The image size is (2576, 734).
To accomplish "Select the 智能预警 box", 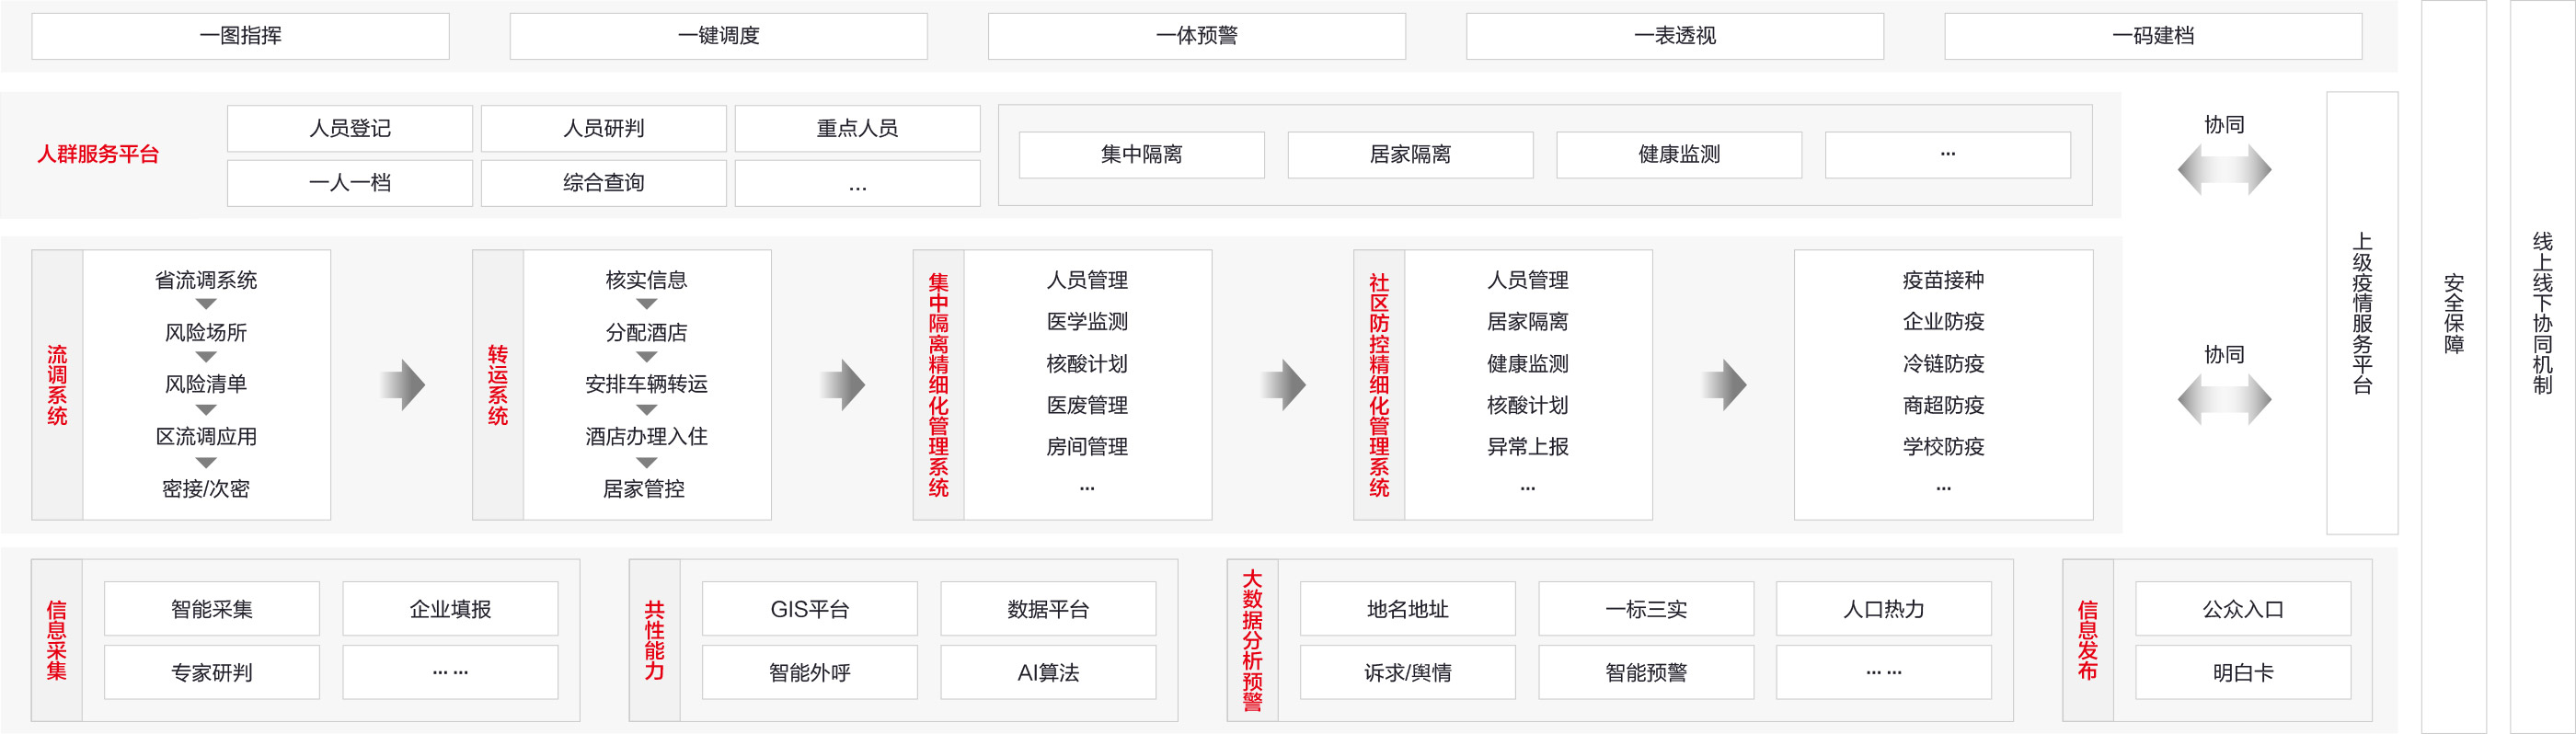I will point(1645,673).
